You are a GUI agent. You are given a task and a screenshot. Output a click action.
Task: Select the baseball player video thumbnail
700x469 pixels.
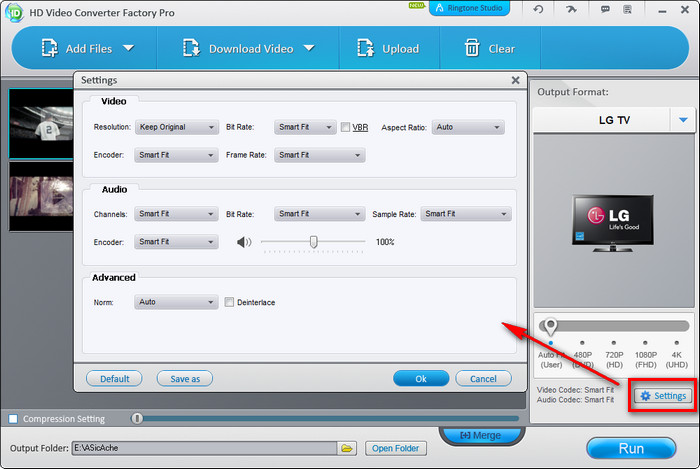click(x=42, y=124)
